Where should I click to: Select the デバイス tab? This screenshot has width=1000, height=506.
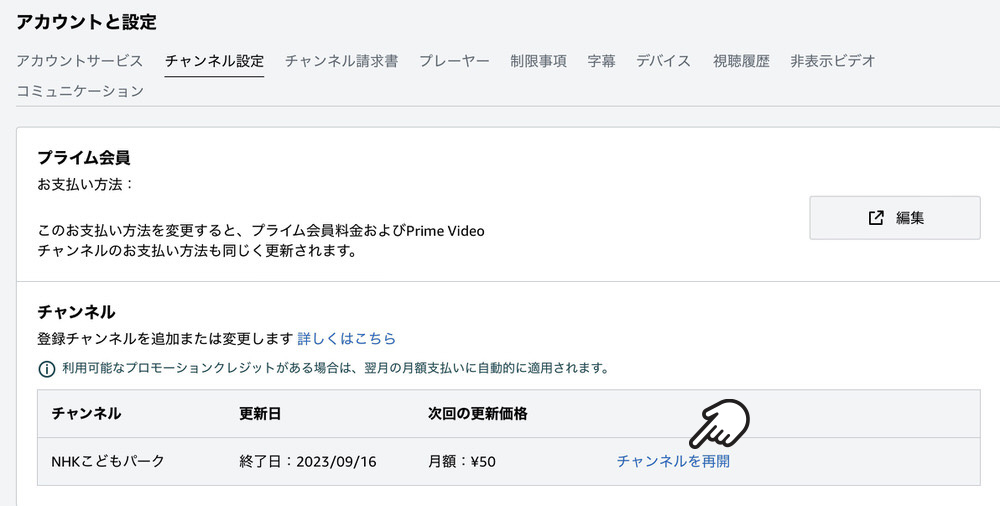coord(663,61)
